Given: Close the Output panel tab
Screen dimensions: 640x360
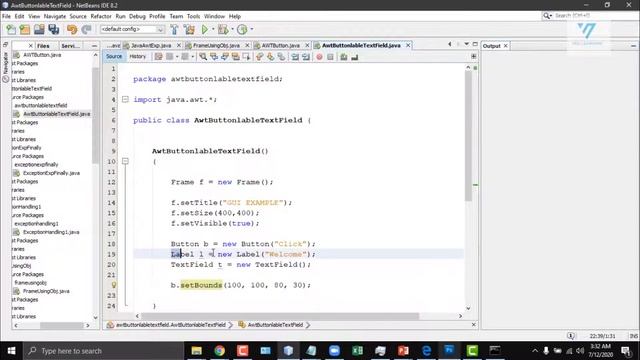Looking at the screenshot, I should pyautogui.click(x=505, y=46).
